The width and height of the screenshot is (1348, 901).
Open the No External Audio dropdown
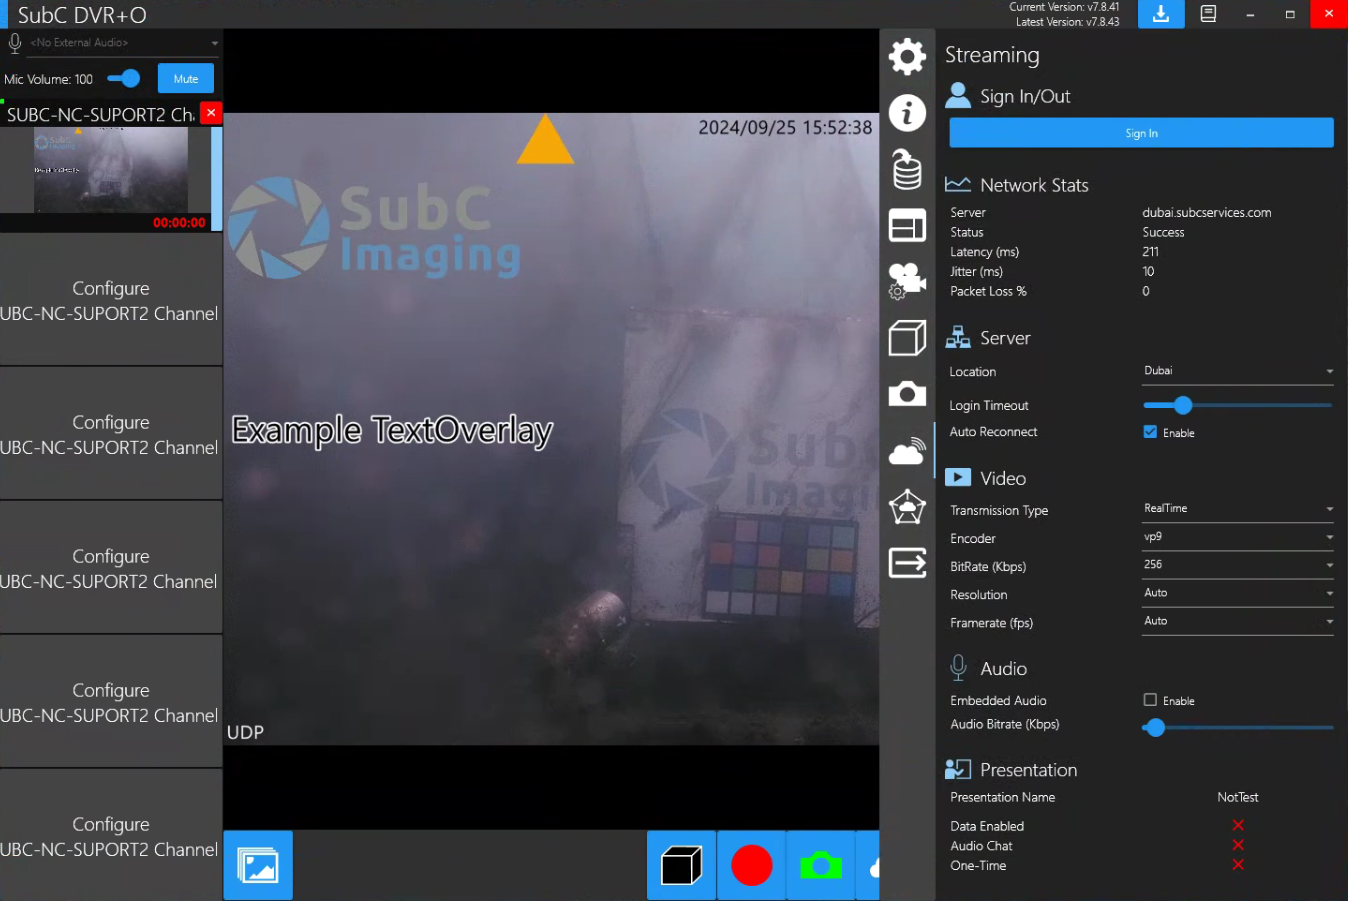tap(124, 43)
